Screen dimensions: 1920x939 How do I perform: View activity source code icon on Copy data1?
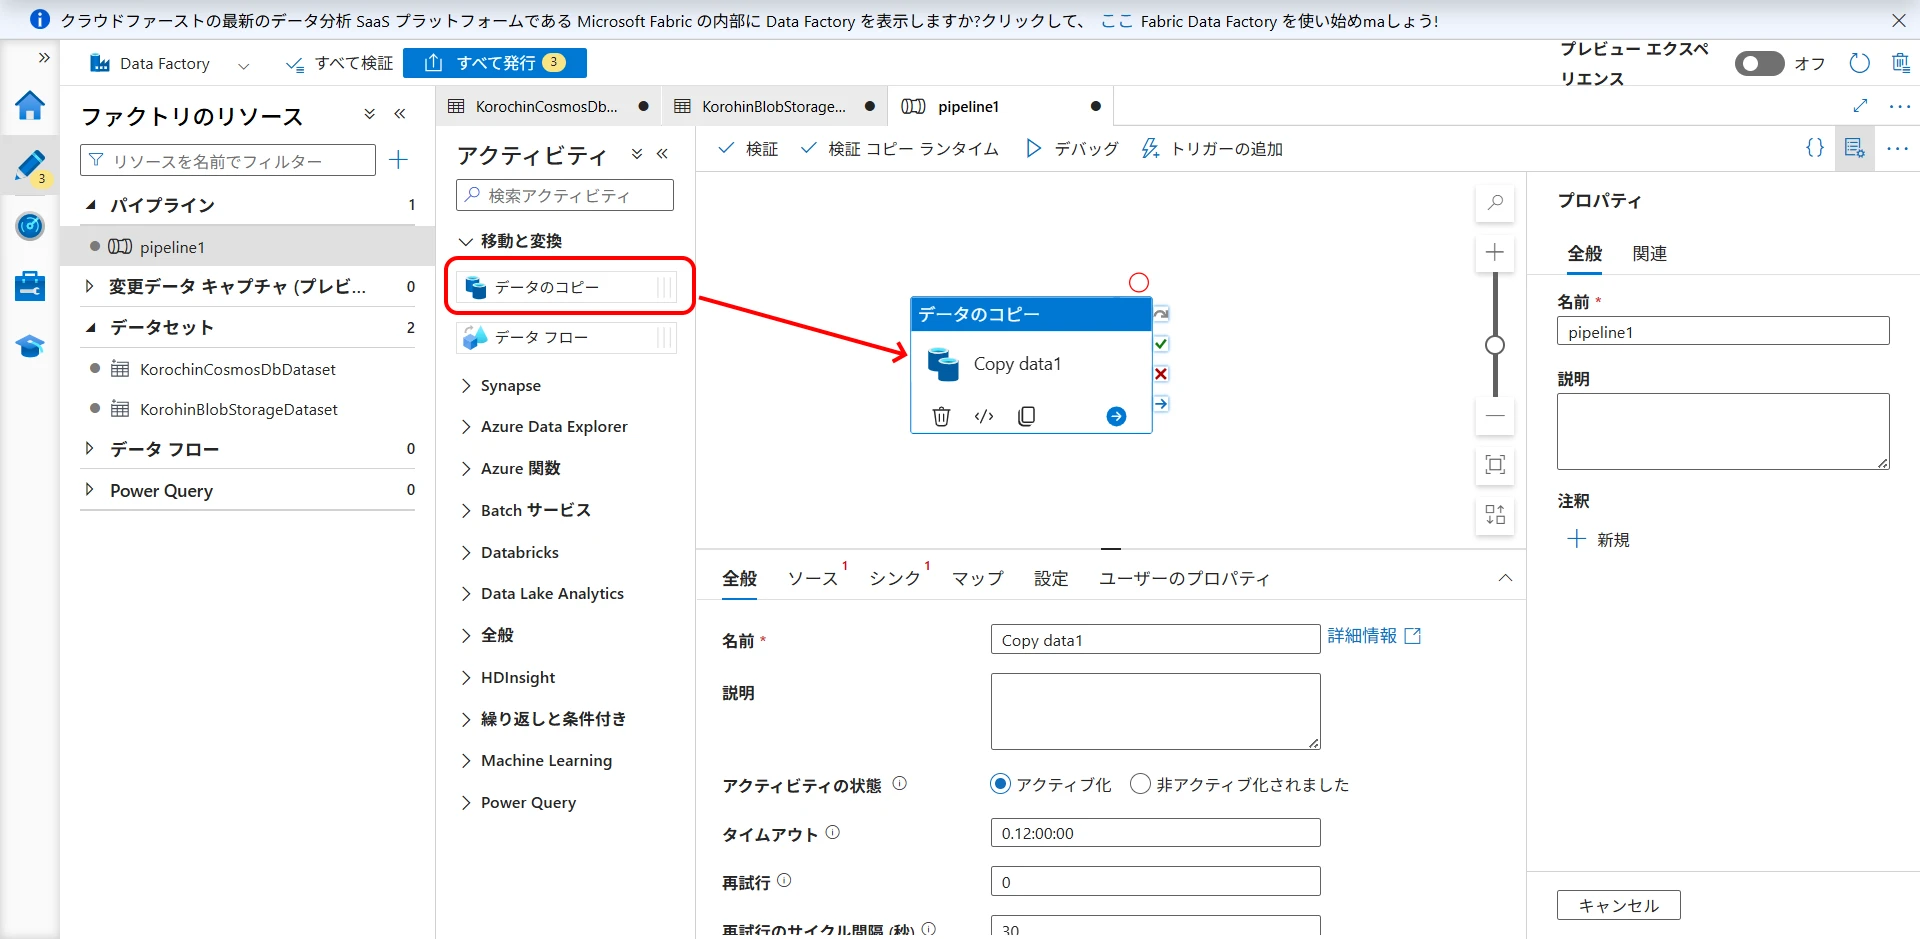point(984,416)
